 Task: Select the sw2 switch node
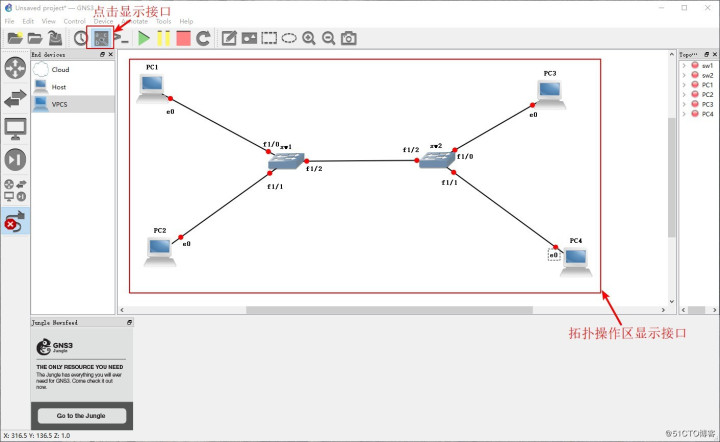[x=437, y=159]
